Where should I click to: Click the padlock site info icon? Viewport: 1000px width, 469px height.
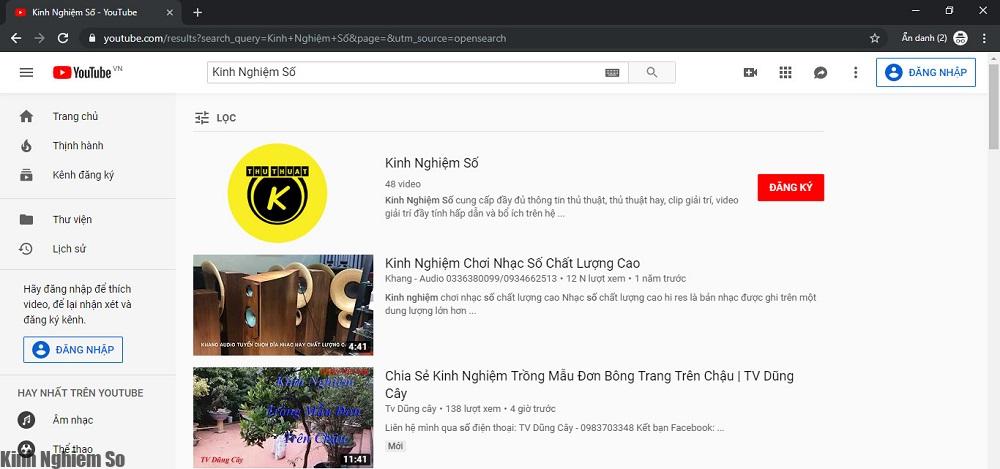coord(92,38)
